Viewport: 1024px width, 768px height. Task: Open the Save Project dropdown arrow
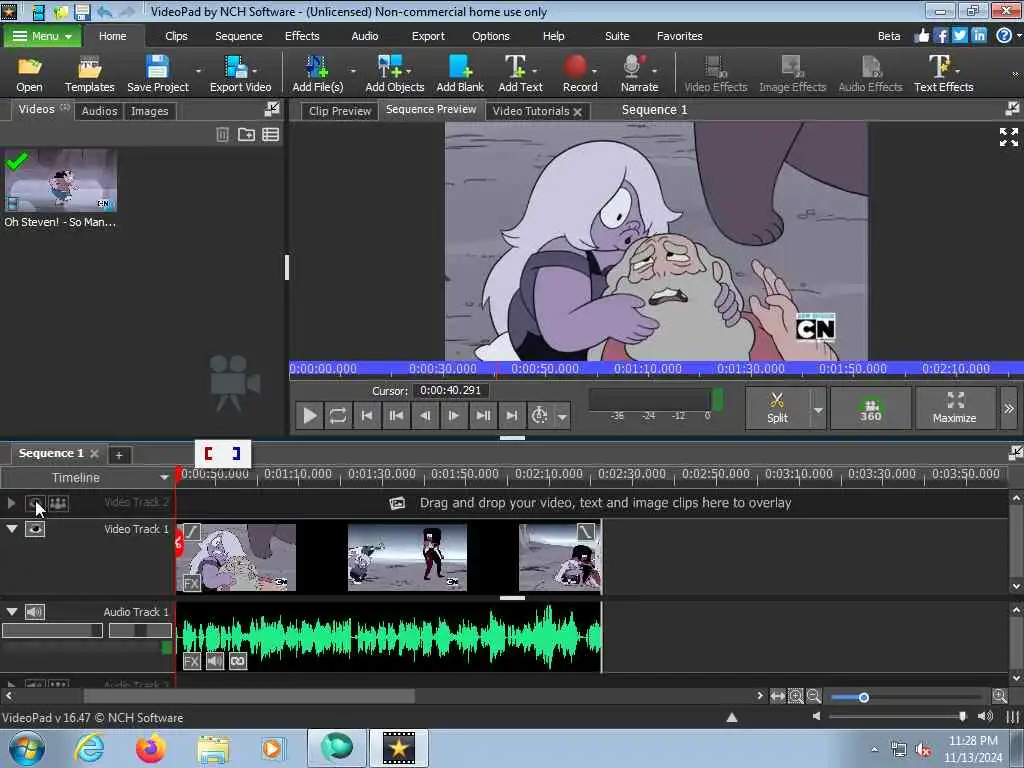pos(198,71)
